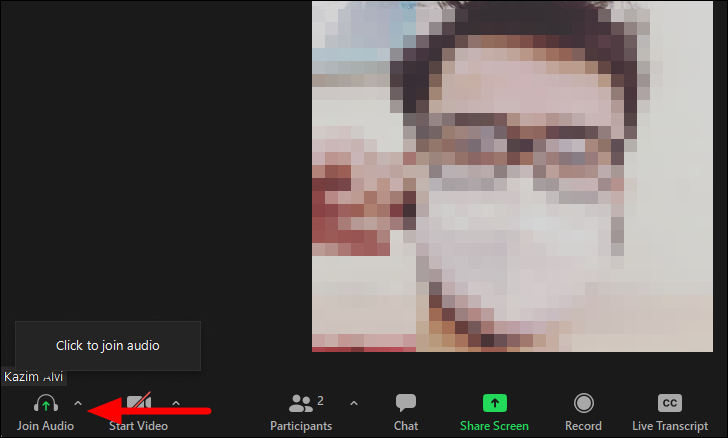Click the Share Screen label text
The width and height of the screenshot is (728, 438).
(494, 426)
